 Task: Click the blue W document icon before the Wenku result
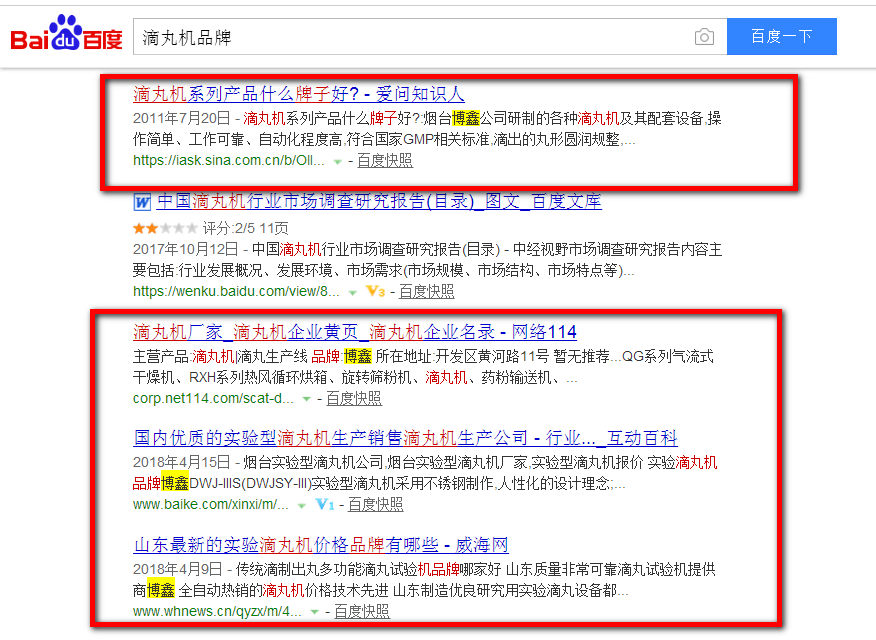tap(141, 202)
